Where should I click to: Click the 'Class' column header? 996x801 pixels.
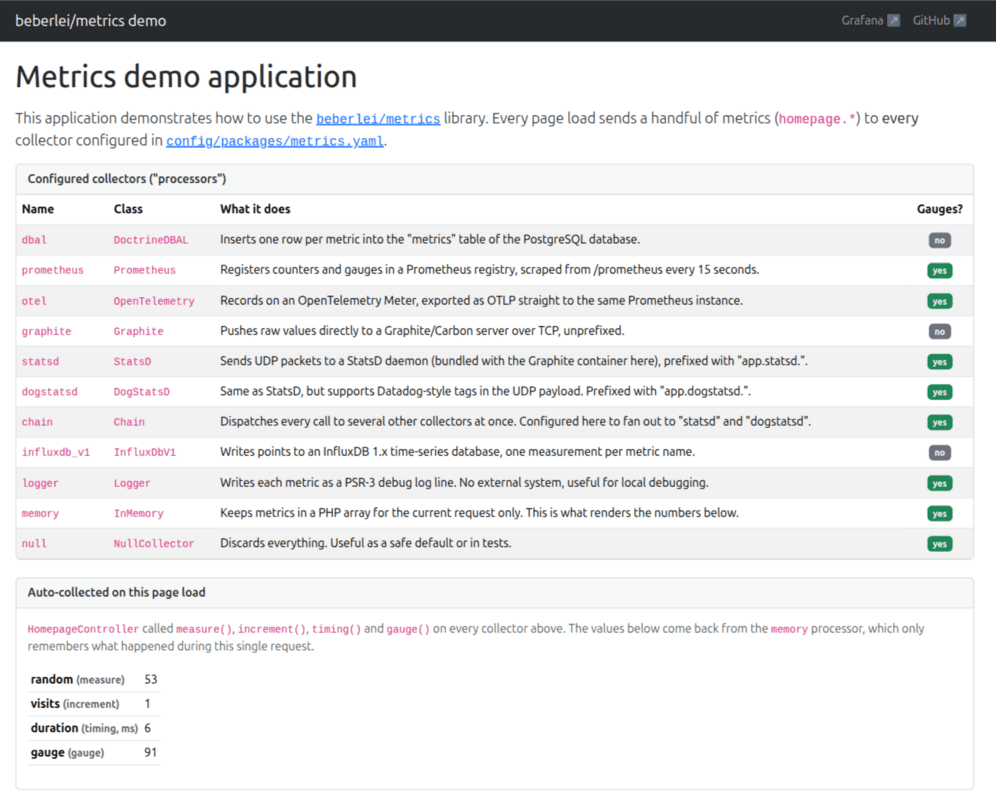coord(128,209)
